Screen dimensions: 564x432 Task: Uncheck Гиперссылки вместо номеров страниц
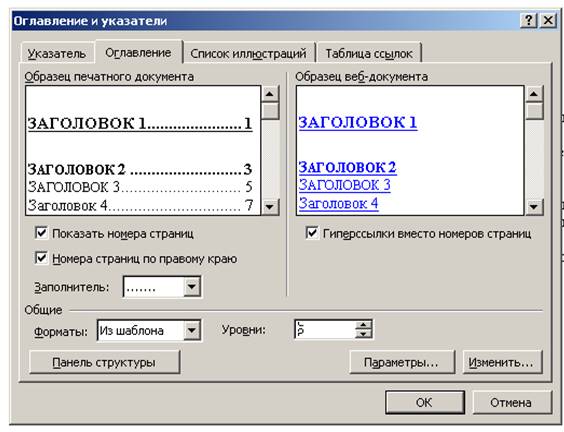[x=312, y=233]
